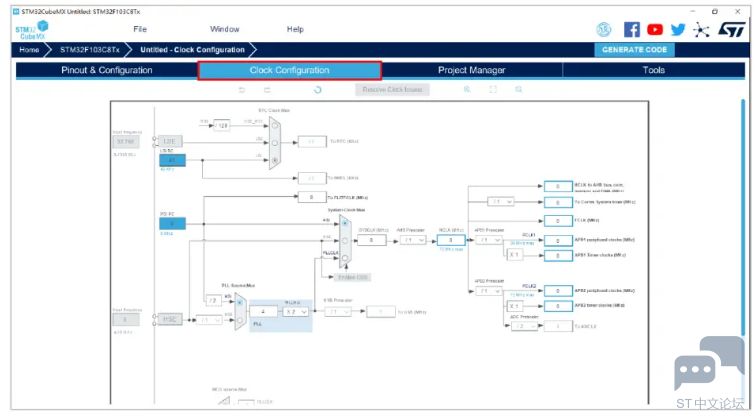Click the FCLK (MHz) value box
This screenshot has height=419, width=753.
click(x=558, y=221)
